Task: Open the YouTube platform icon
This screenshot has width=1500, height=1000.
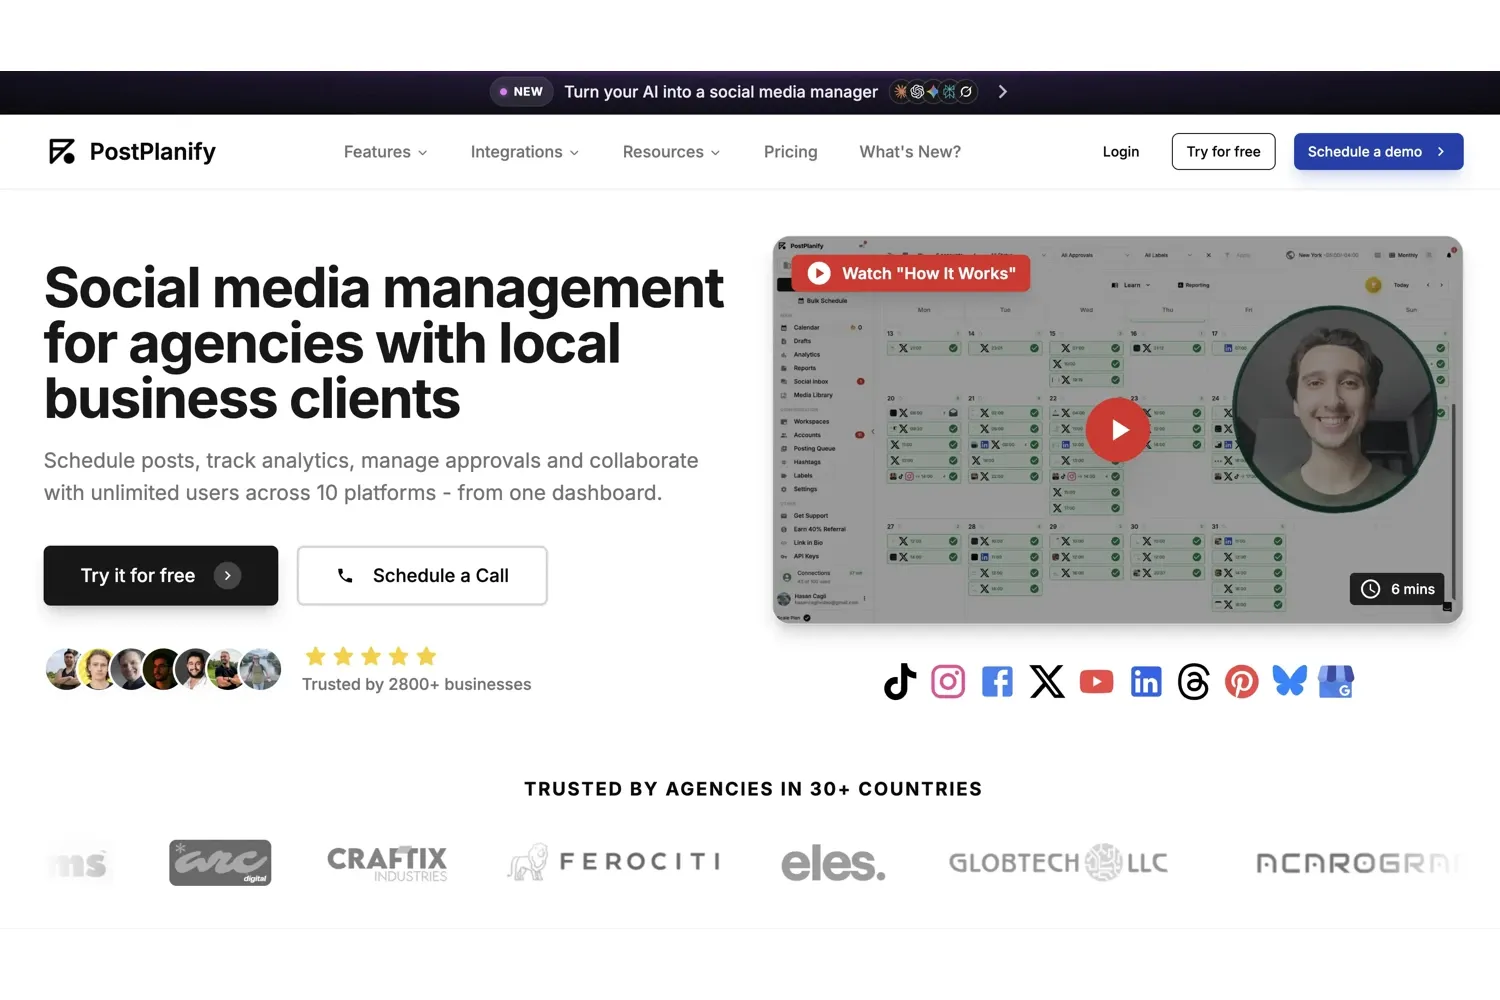Action: click(x=1097, y=682)
